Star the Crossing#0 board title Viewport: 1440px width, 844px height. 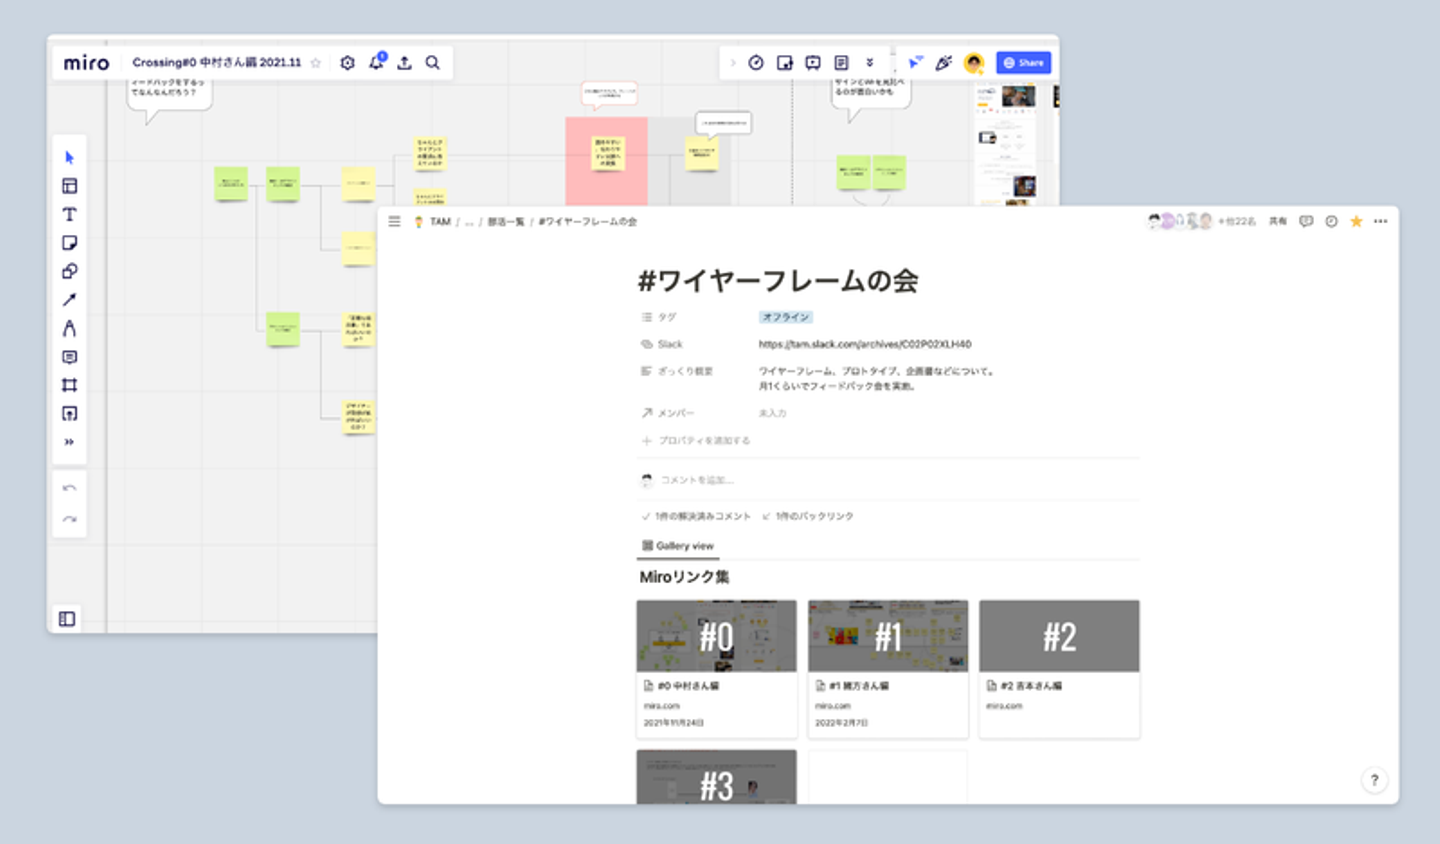coord(316,63)
